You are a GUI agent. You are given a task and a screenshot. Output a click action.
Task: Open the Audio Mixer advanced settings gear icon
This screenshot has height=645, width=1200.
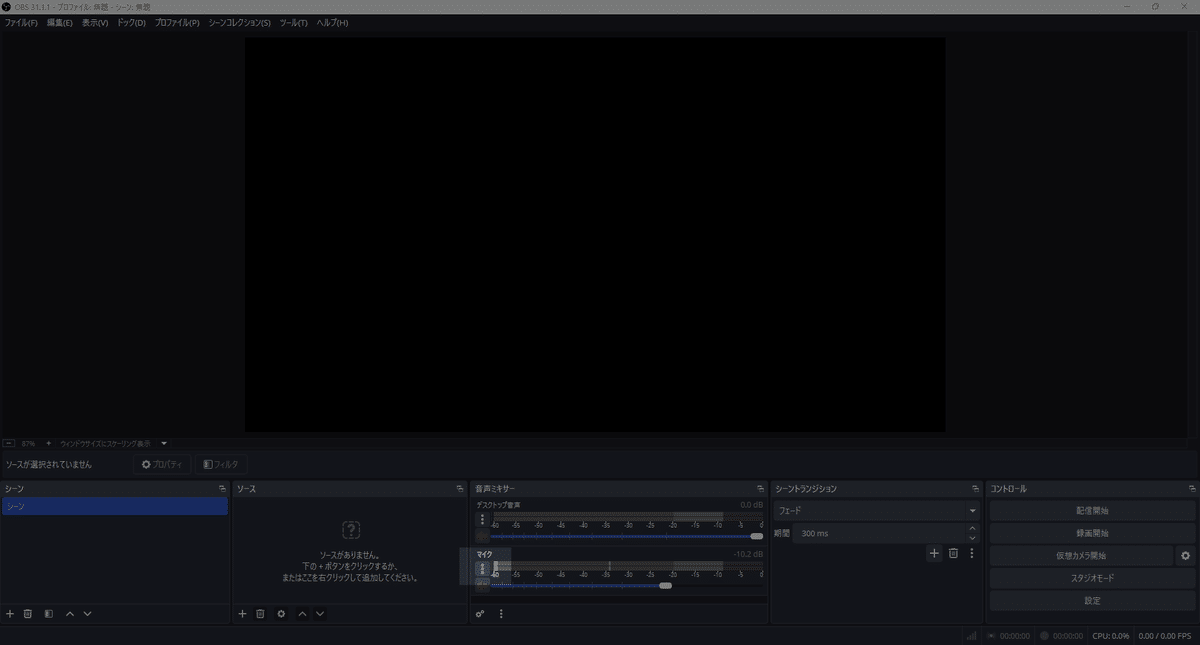pos(480,613)
